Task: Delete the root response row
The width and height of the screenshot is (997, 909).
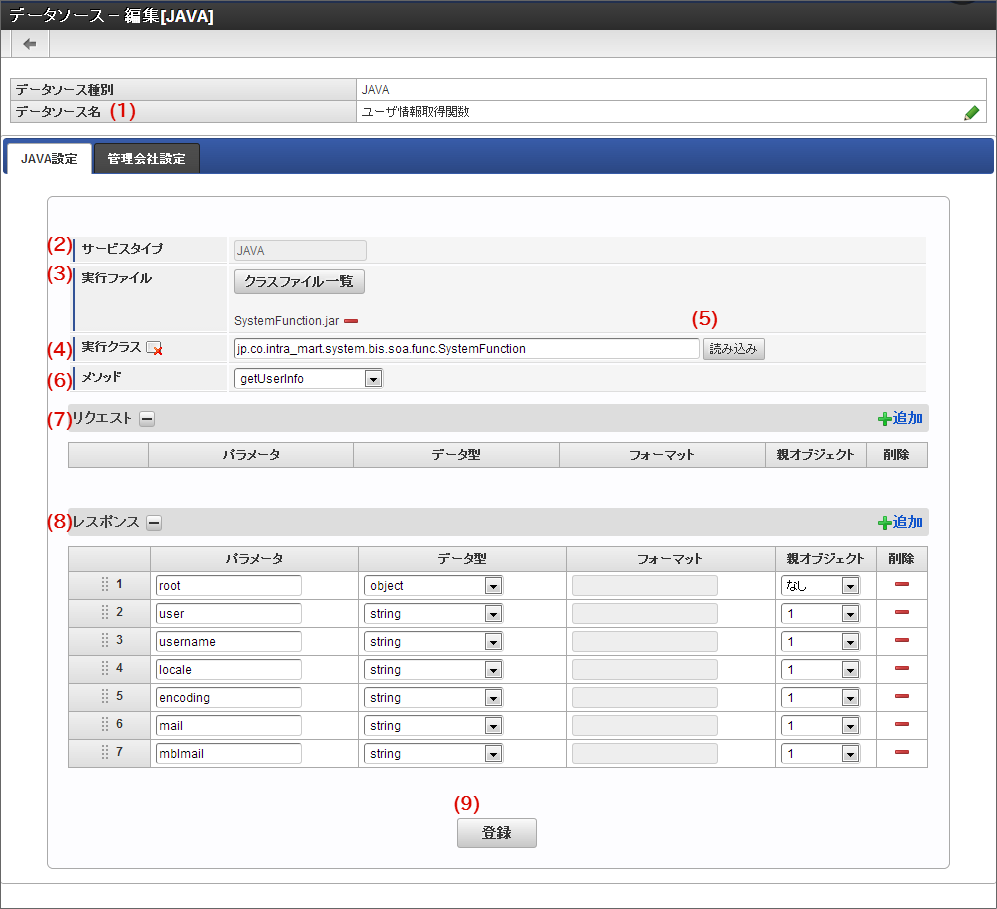Action: pyautogui.click(x=901, y=585)
